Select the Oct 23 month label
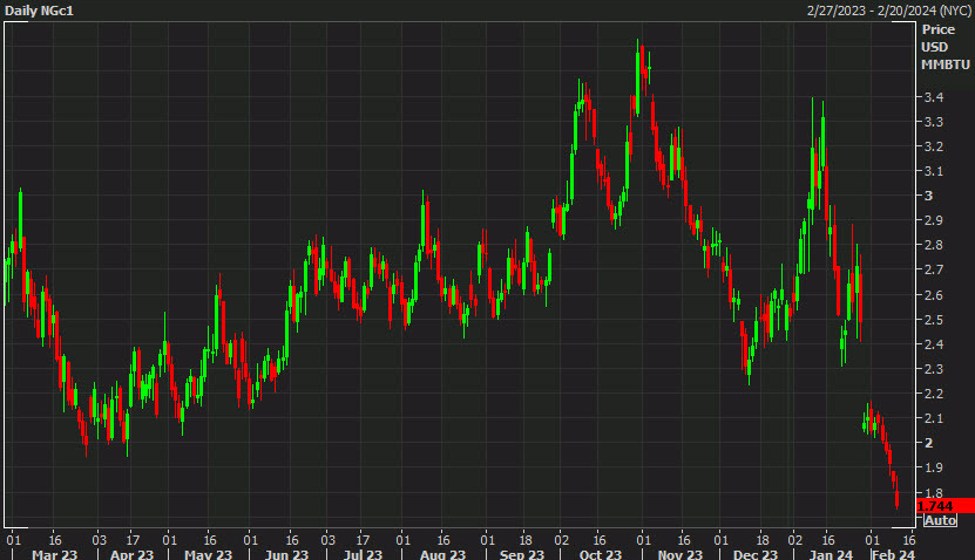The image size is (975, 560). point(598,552)
